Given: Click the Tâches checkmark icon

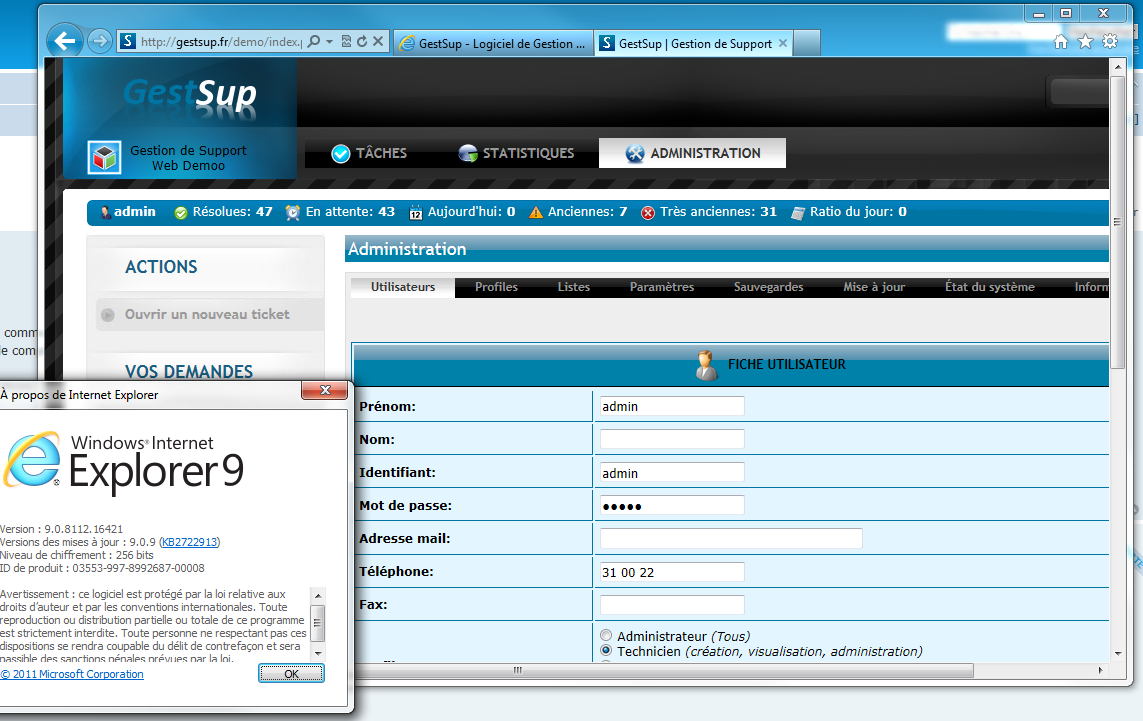Looking at the screenshot, I should click(340, 154).
